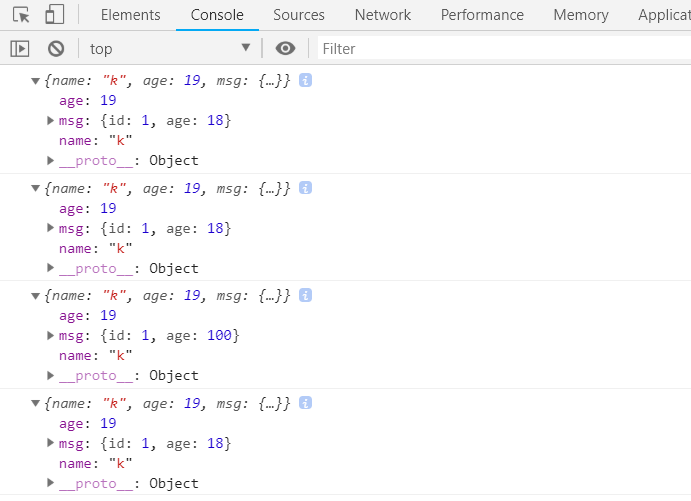691x501 pixels.
Task: Click the info icon on the first logged object
Action: pyautogui.click(x=306, y=80)
